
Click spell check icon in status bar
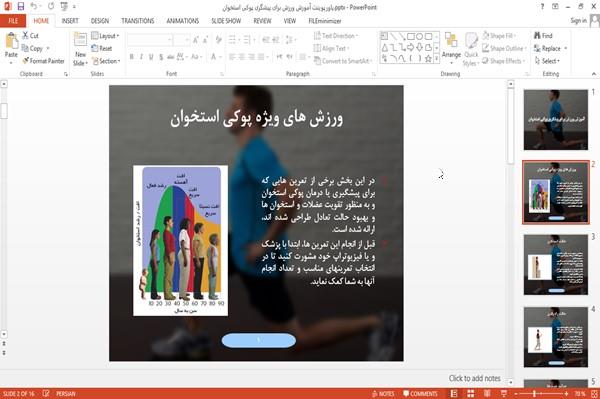point(46,394)
